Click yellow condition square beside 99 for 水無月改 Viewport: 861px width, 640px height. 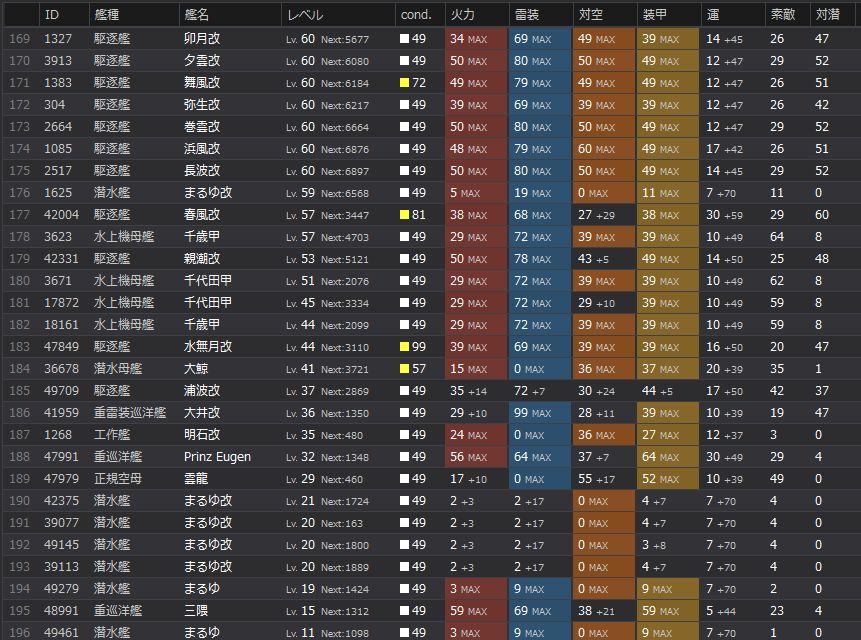point(405,347)
